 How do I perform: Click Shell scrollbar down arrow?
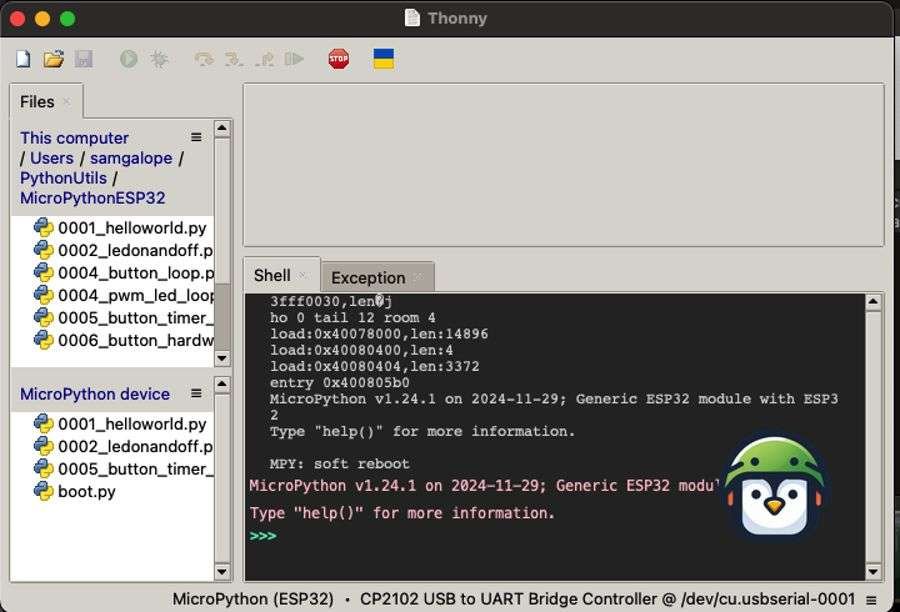point(873,572)
